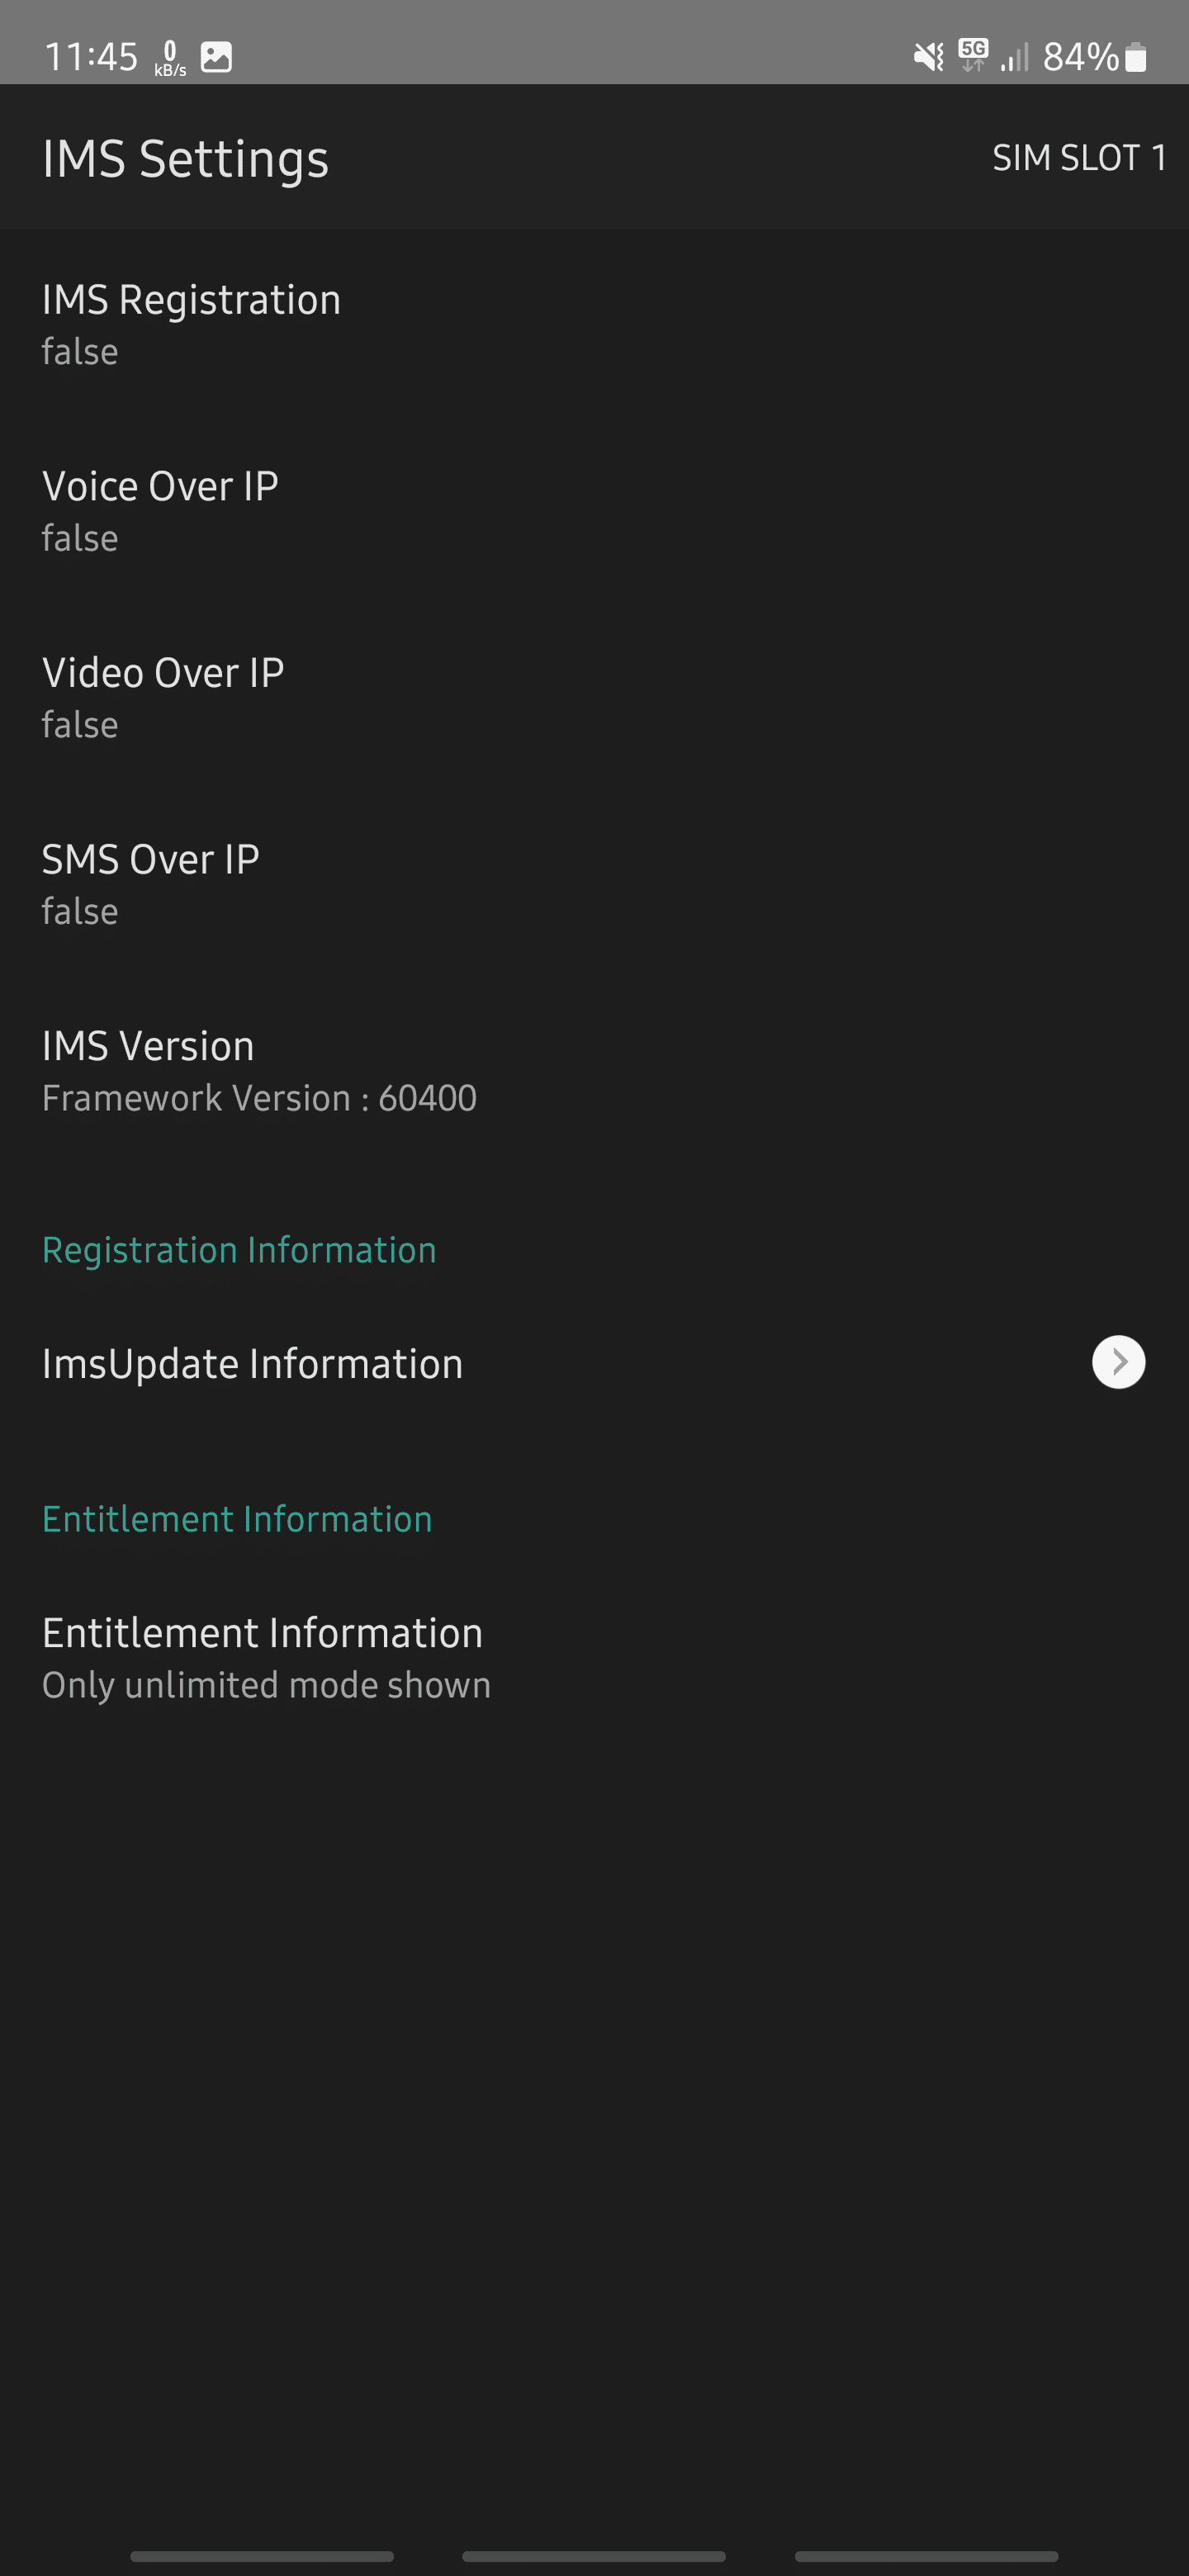Image resolution: width=1189 pixels, height=2576 pixels.
Task: Open the ImsUpdate Information label
Action: [253, 1364]
